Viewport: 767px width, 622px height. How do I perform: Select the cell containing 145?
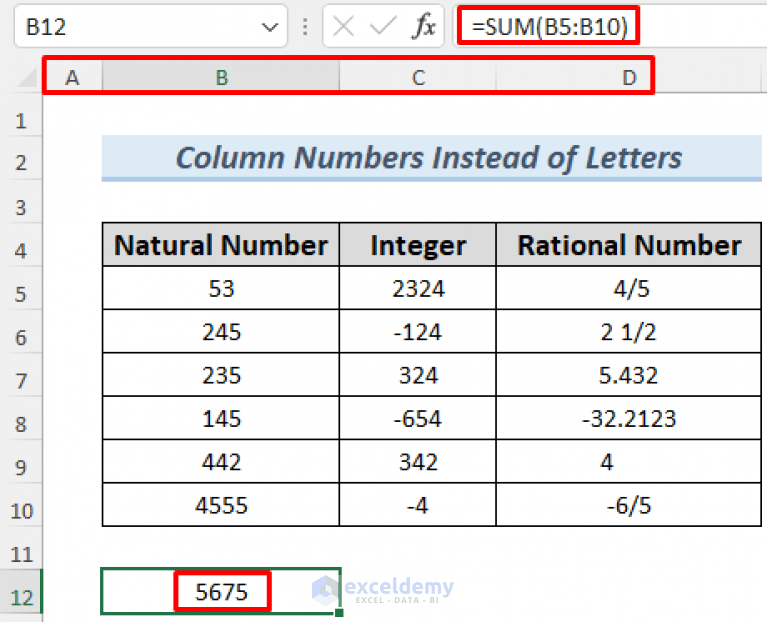click(x=221, y=418)
